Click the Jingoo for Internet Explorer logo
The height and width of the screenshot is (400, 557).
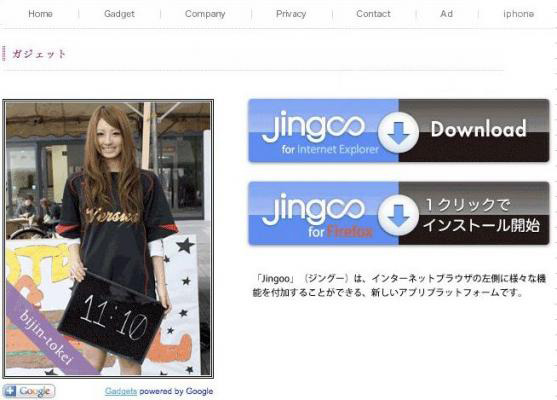coord(320,132)
